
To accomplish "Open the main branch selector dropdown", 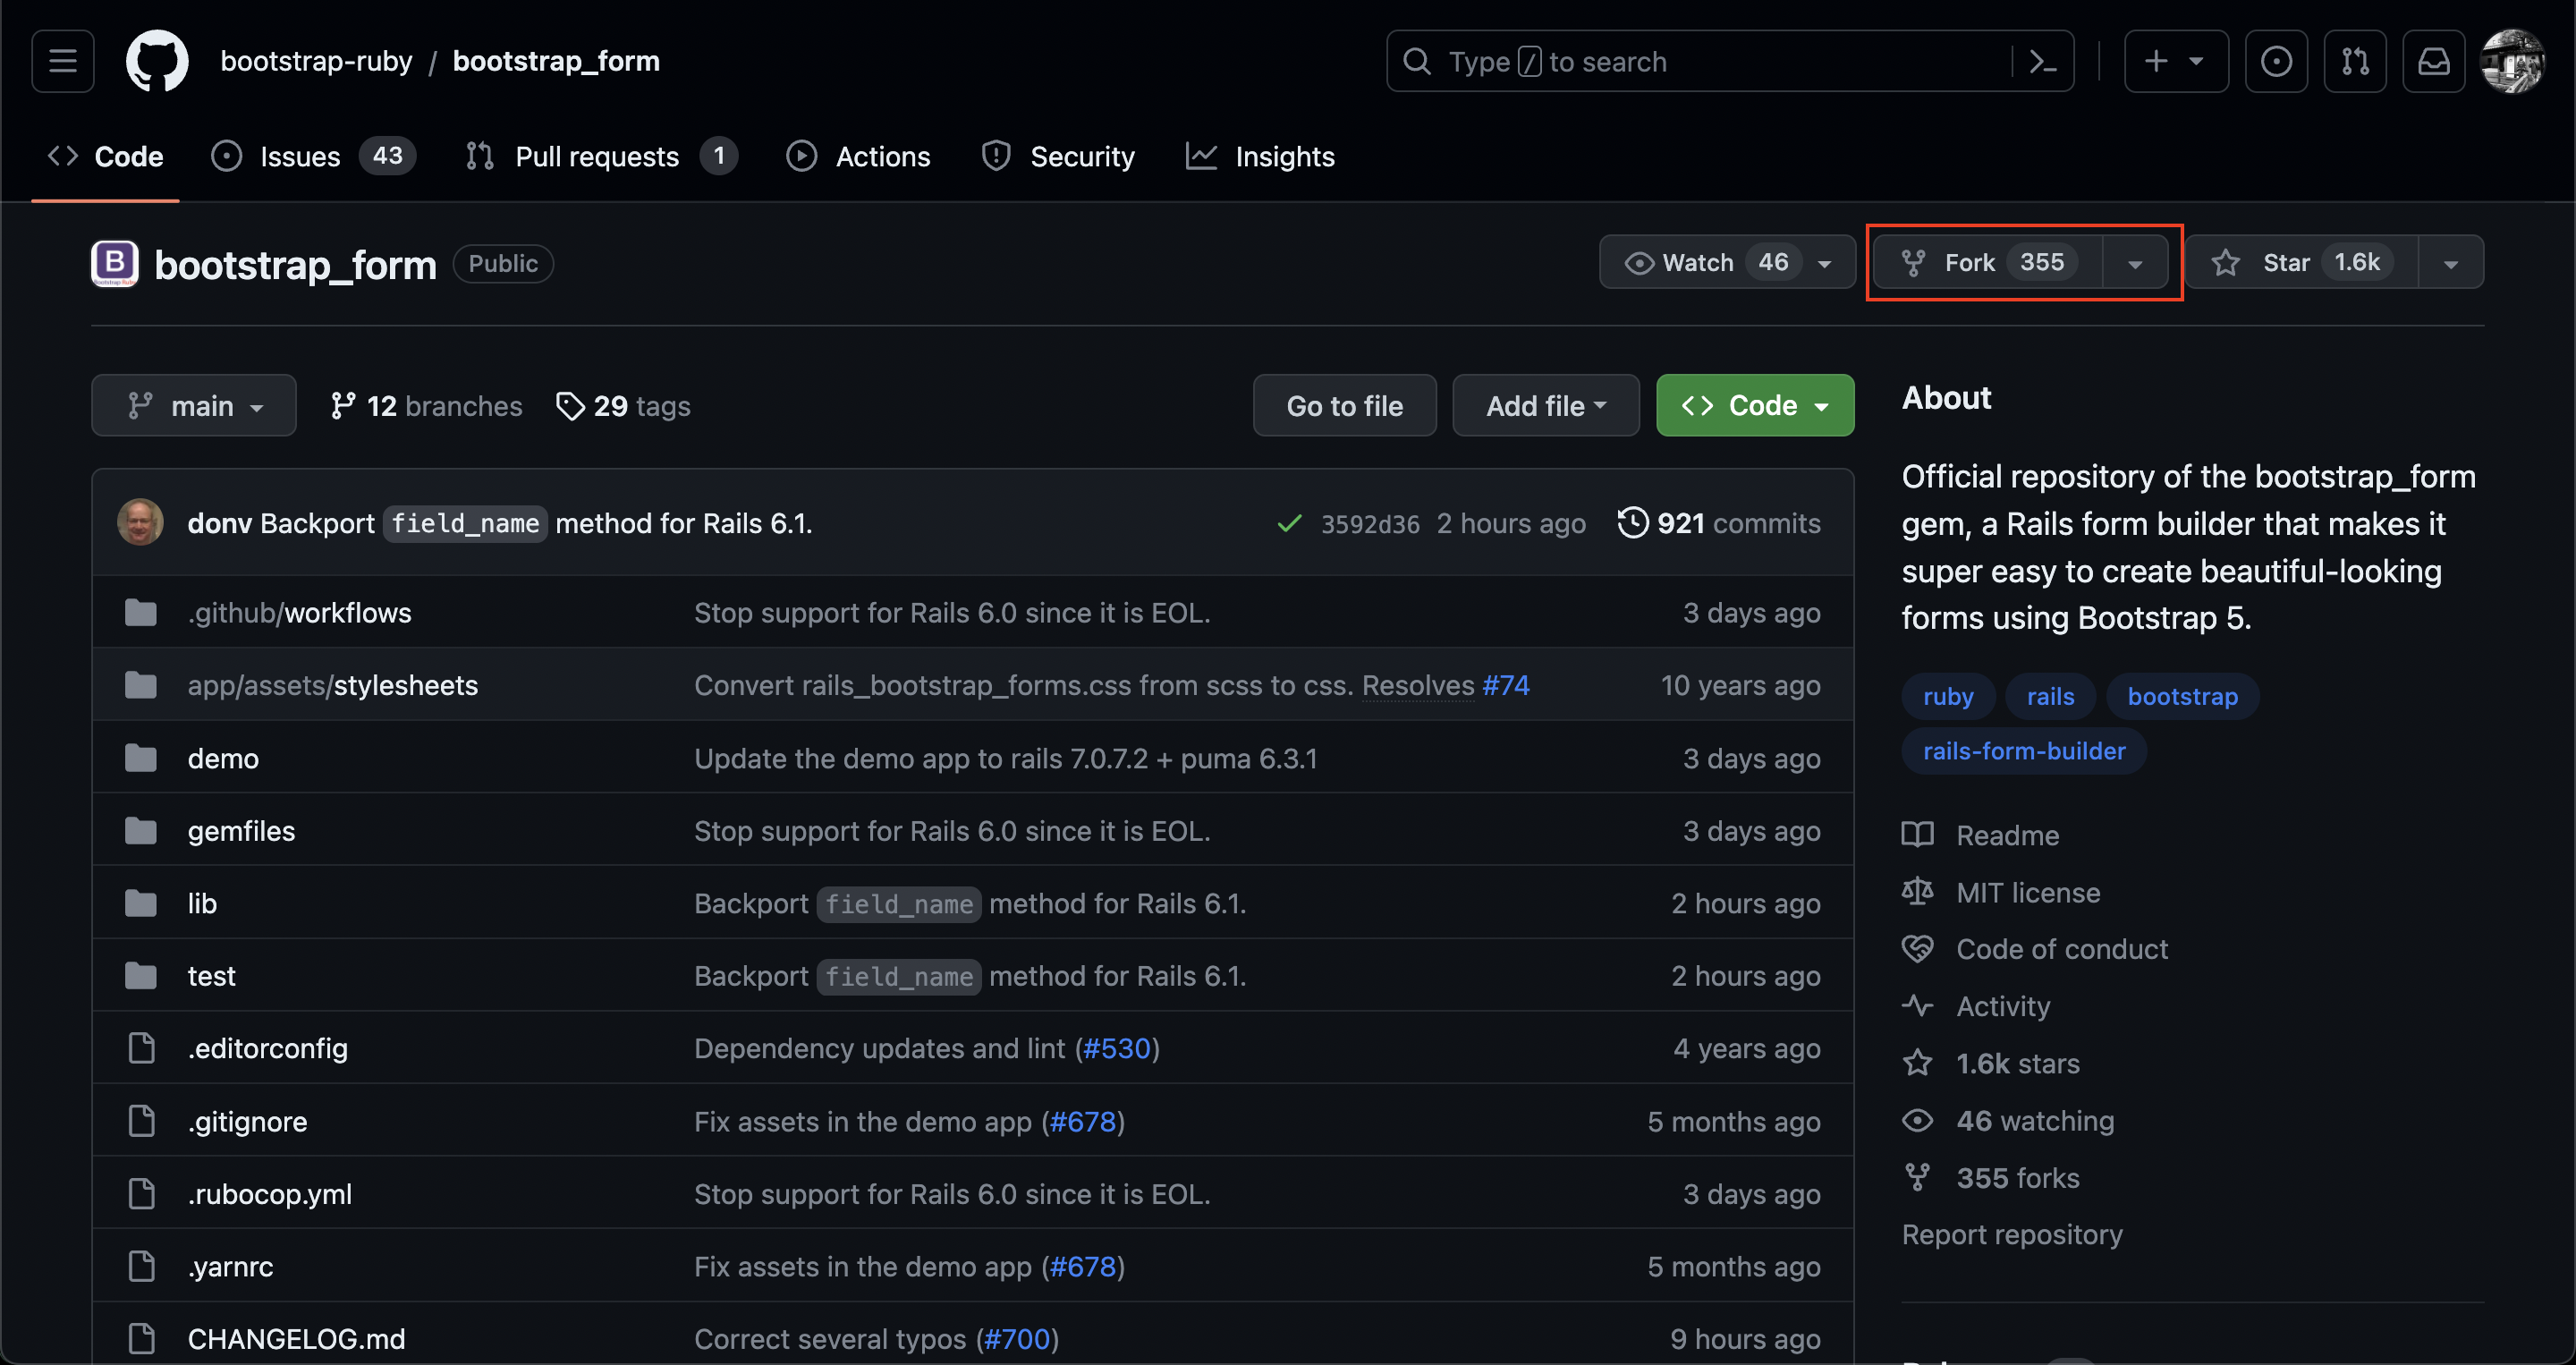I will tap(194, 406).
